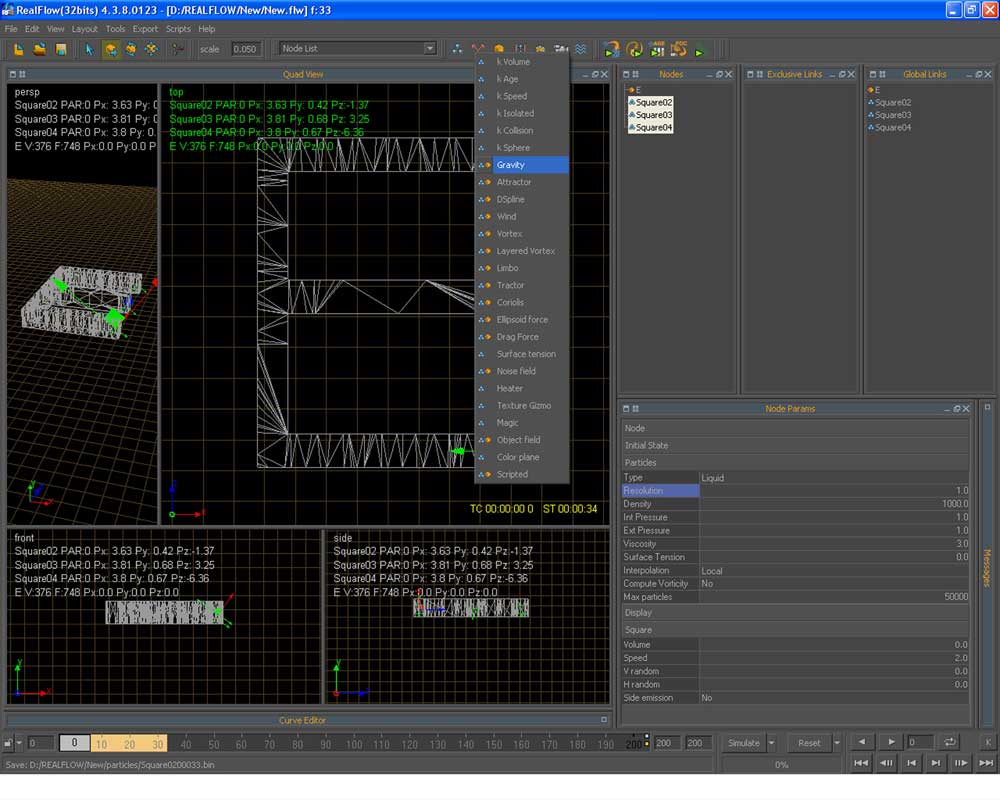
Task: Click the timeline lock icon
Action: [9, 743]
